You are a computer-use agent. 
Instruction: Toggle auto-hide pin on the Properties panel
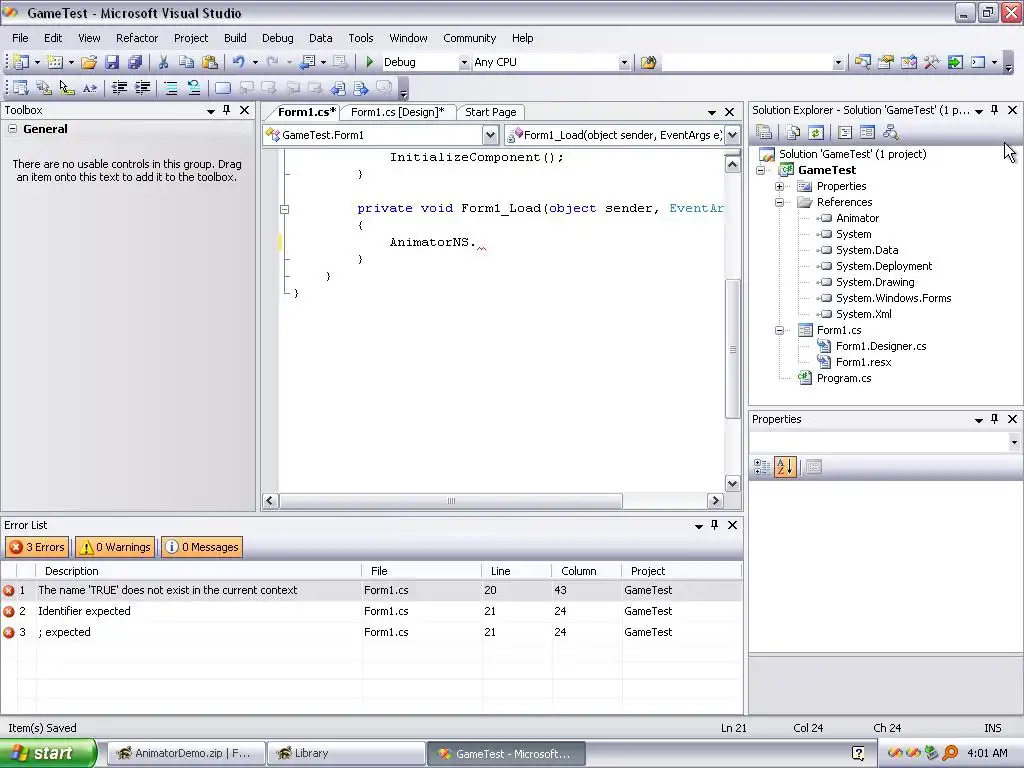coord(995,419)
